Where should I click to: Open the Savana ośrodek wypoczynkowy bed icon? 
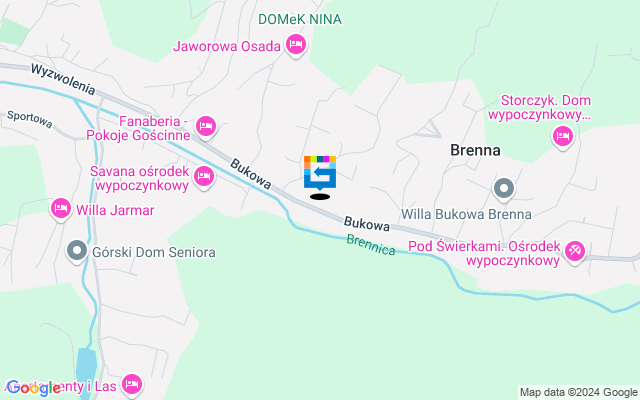coord(204,177)
